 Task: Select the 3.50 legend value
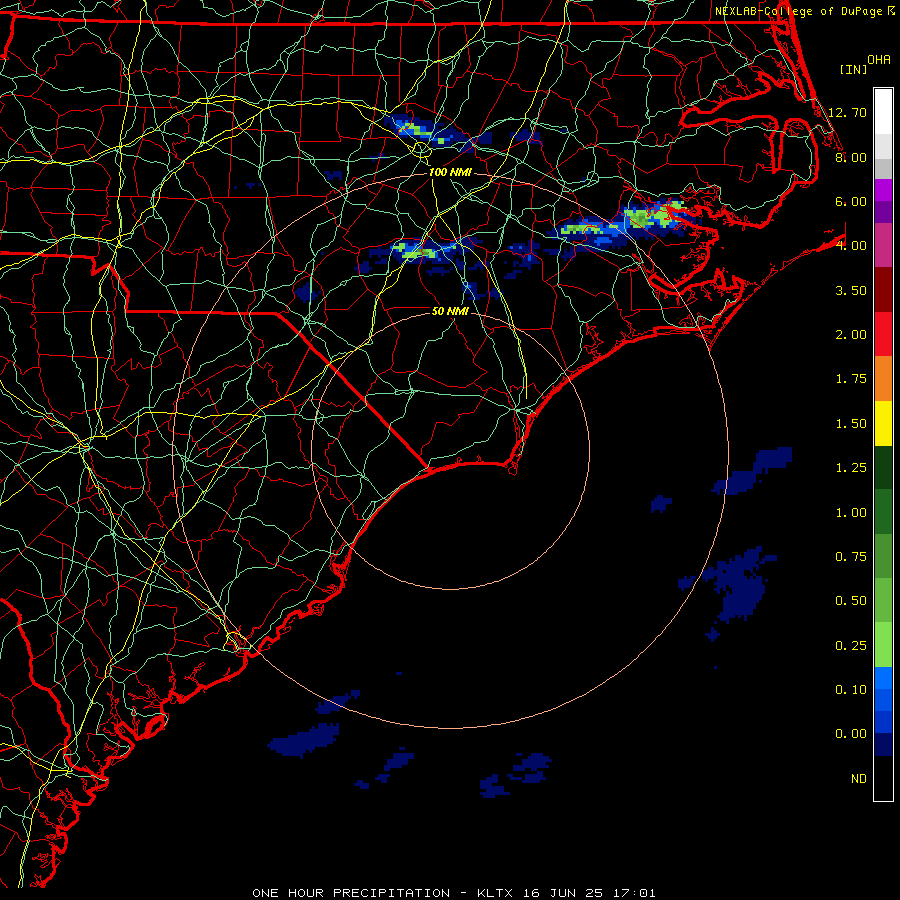pos(851,290)
